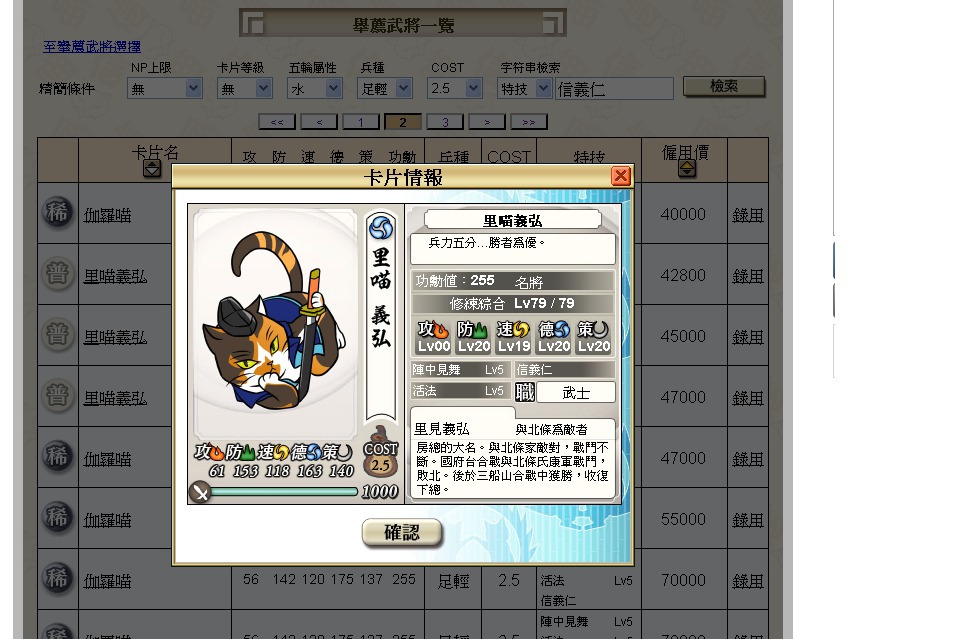This screenshot has height=639, width=960.
Task: Click the 確認 confirm button
Action: [402, 532]
